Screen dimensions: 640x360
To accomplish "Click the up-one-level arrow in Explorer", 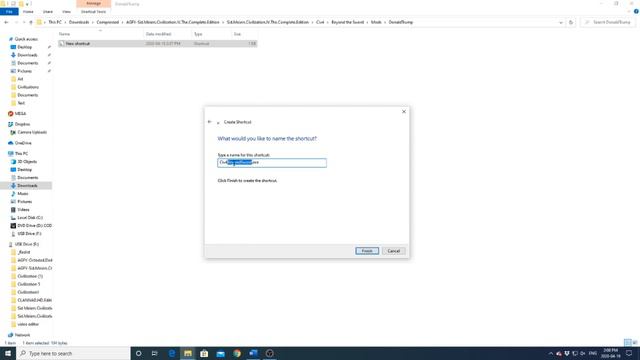I will click(x=31, y=22).
